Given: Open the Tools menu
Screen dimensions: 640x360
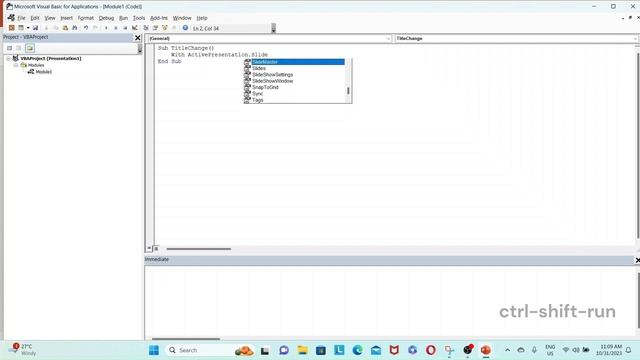Looking at the screenshot, I should [x=139, y=18].
